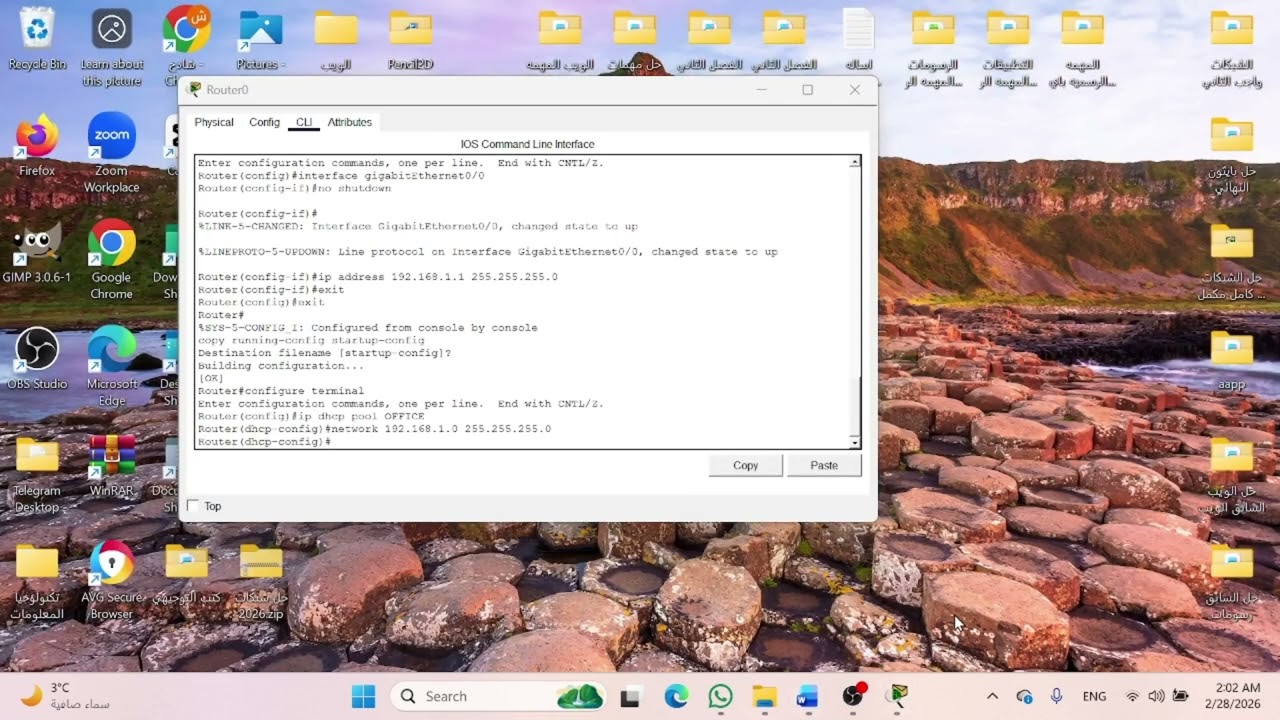Viewport: 1280px width, 720px height.
Task: Open WhatsApp from the taskbar
Action: pyautogui.click(x=721, y=696)
